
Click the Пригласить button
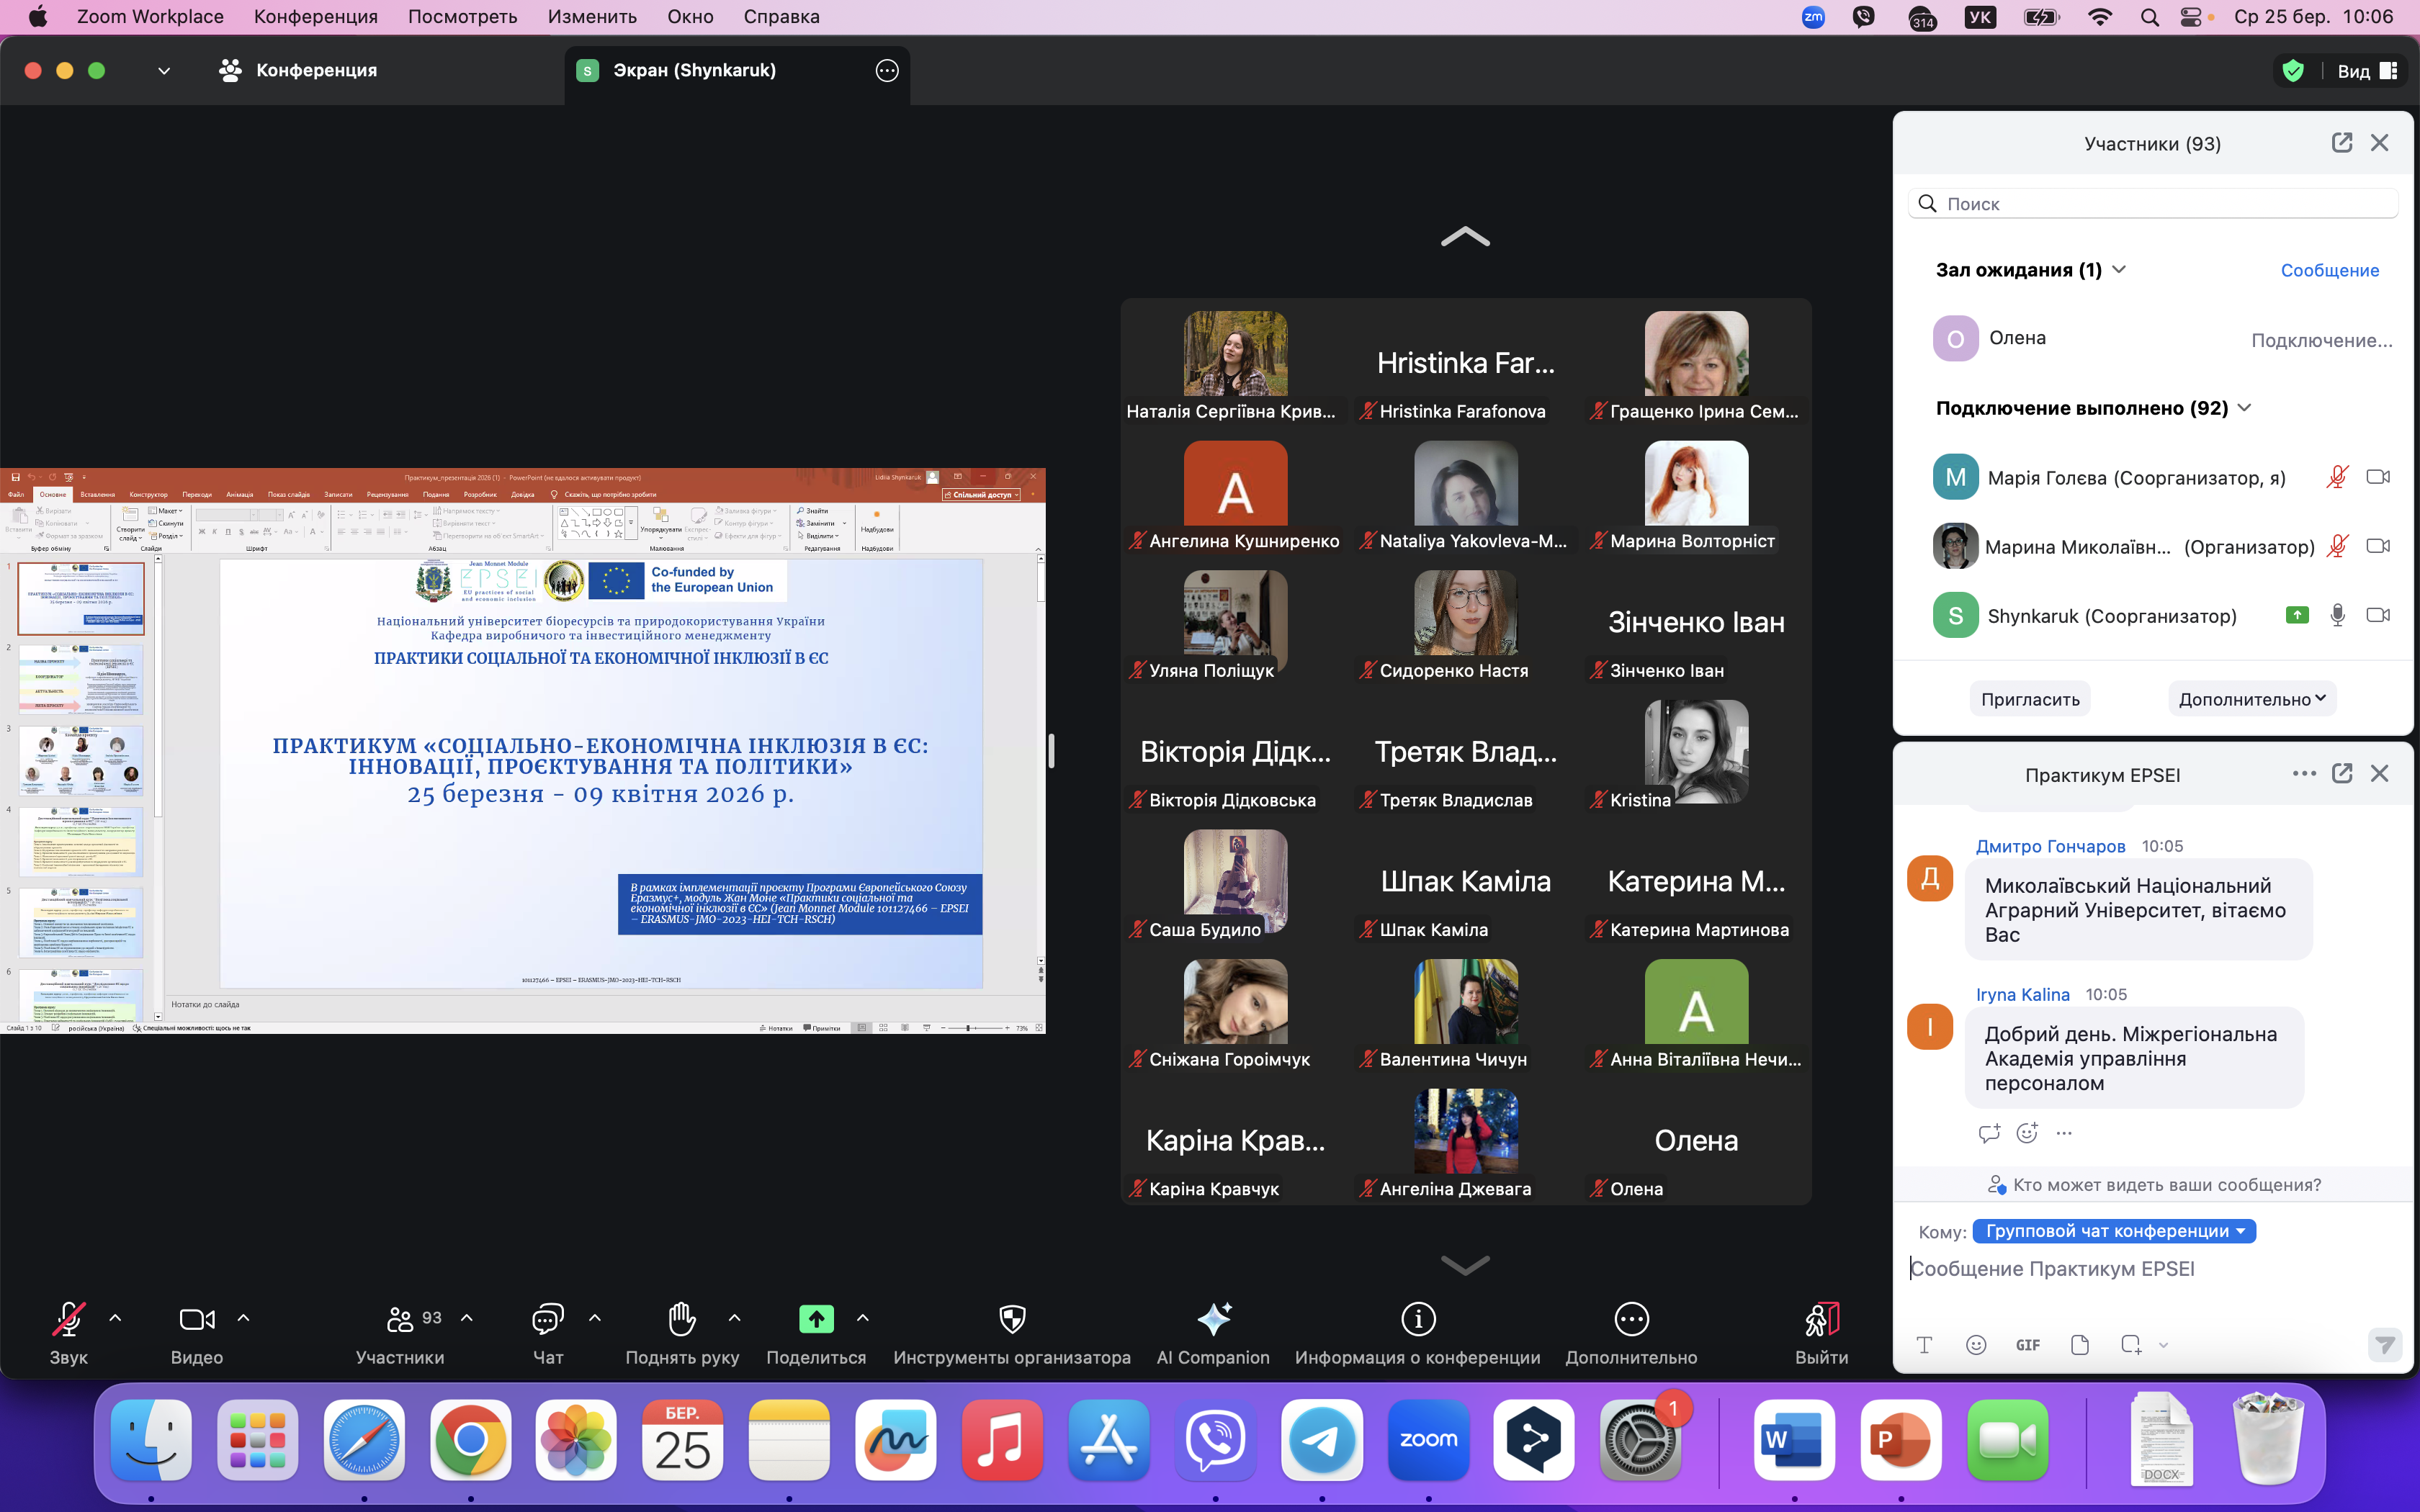click(2030, 699)
